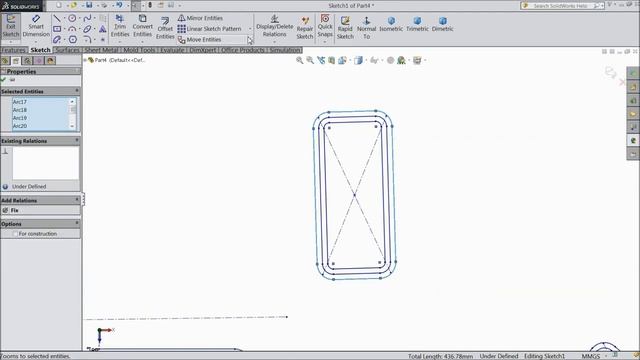Screen dimensions: 640x360
Task: Select the sketch Text tool
Action: click(102, 29)
